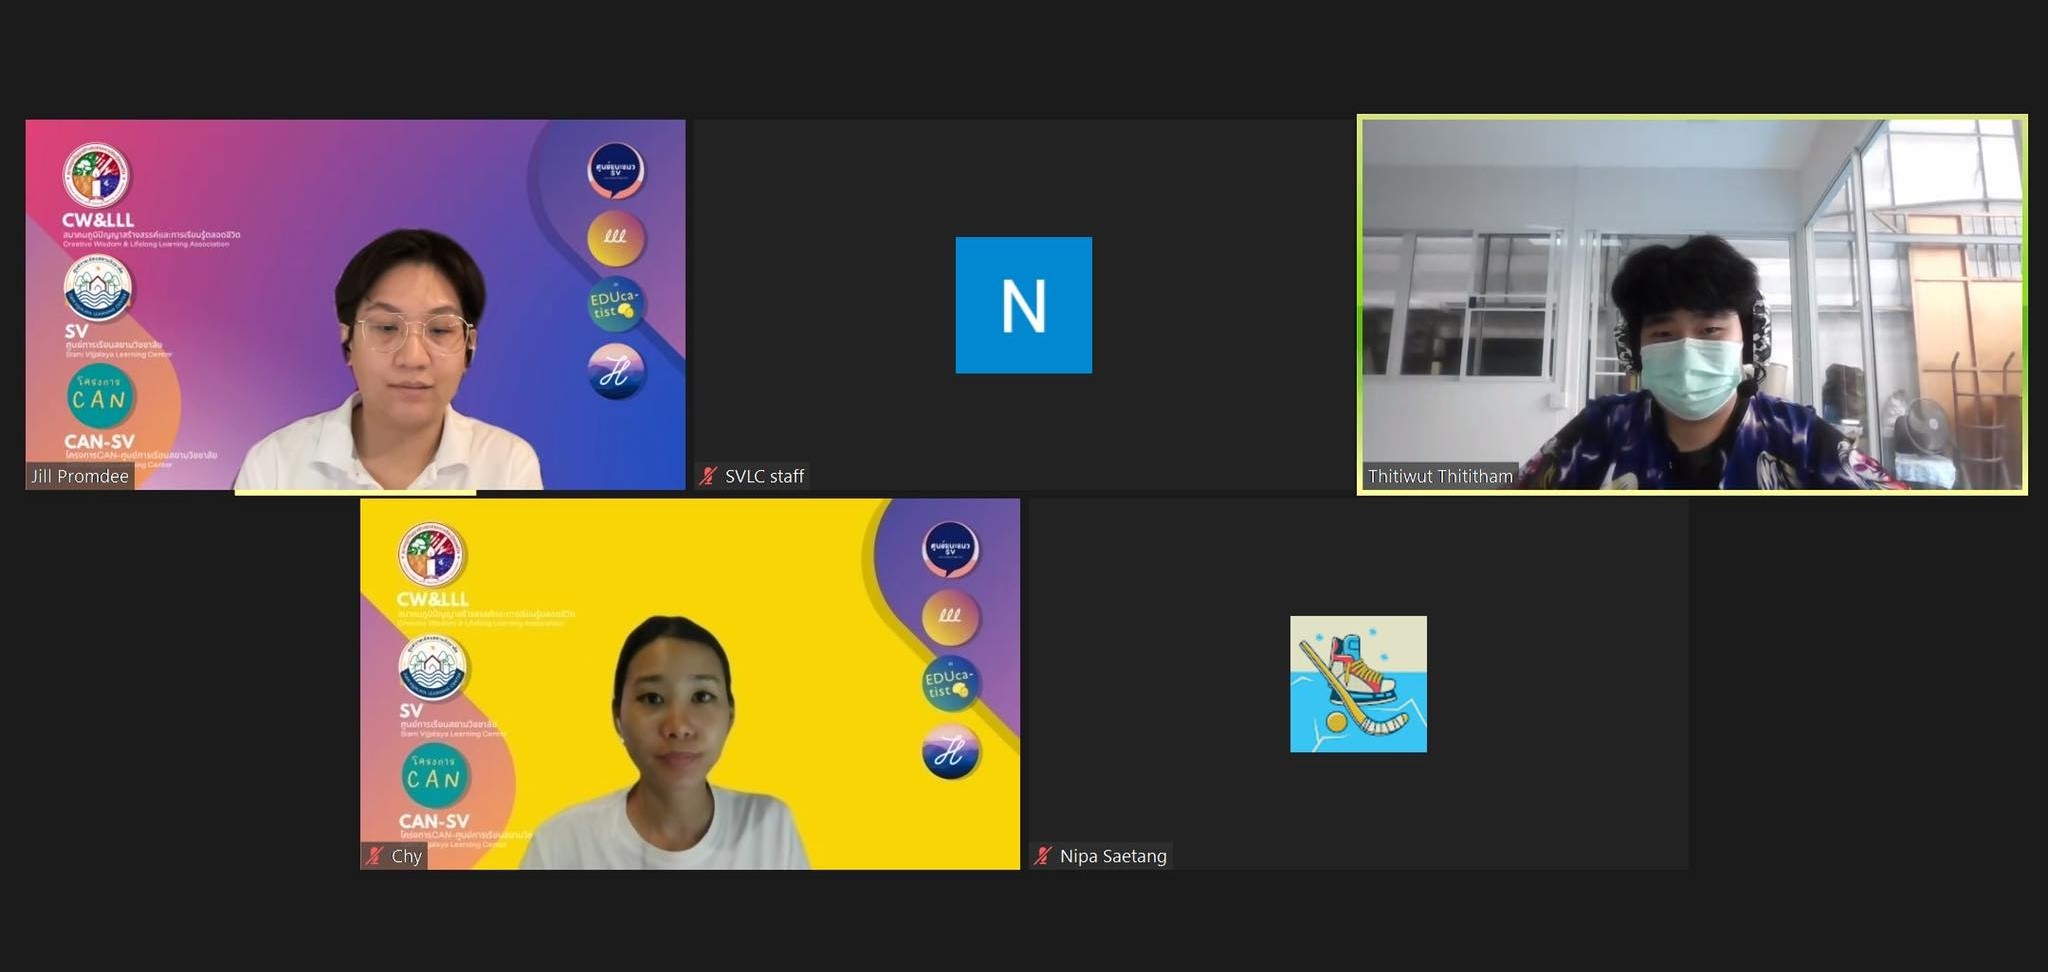Click the muted microphone icon beside SVLC staff
Image resolution: width=2048 pixels, height=972 pixels.
pos(709,477)
